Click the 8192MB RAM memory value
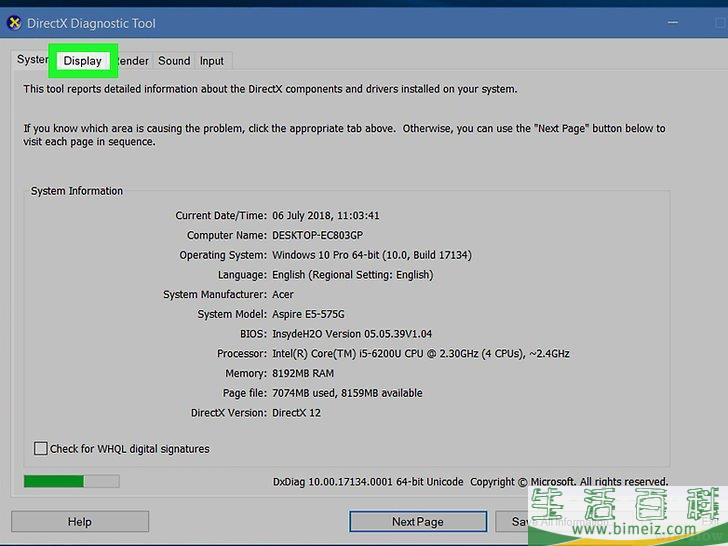This screenshot has width=728, height=546. [x=305, y=373]
